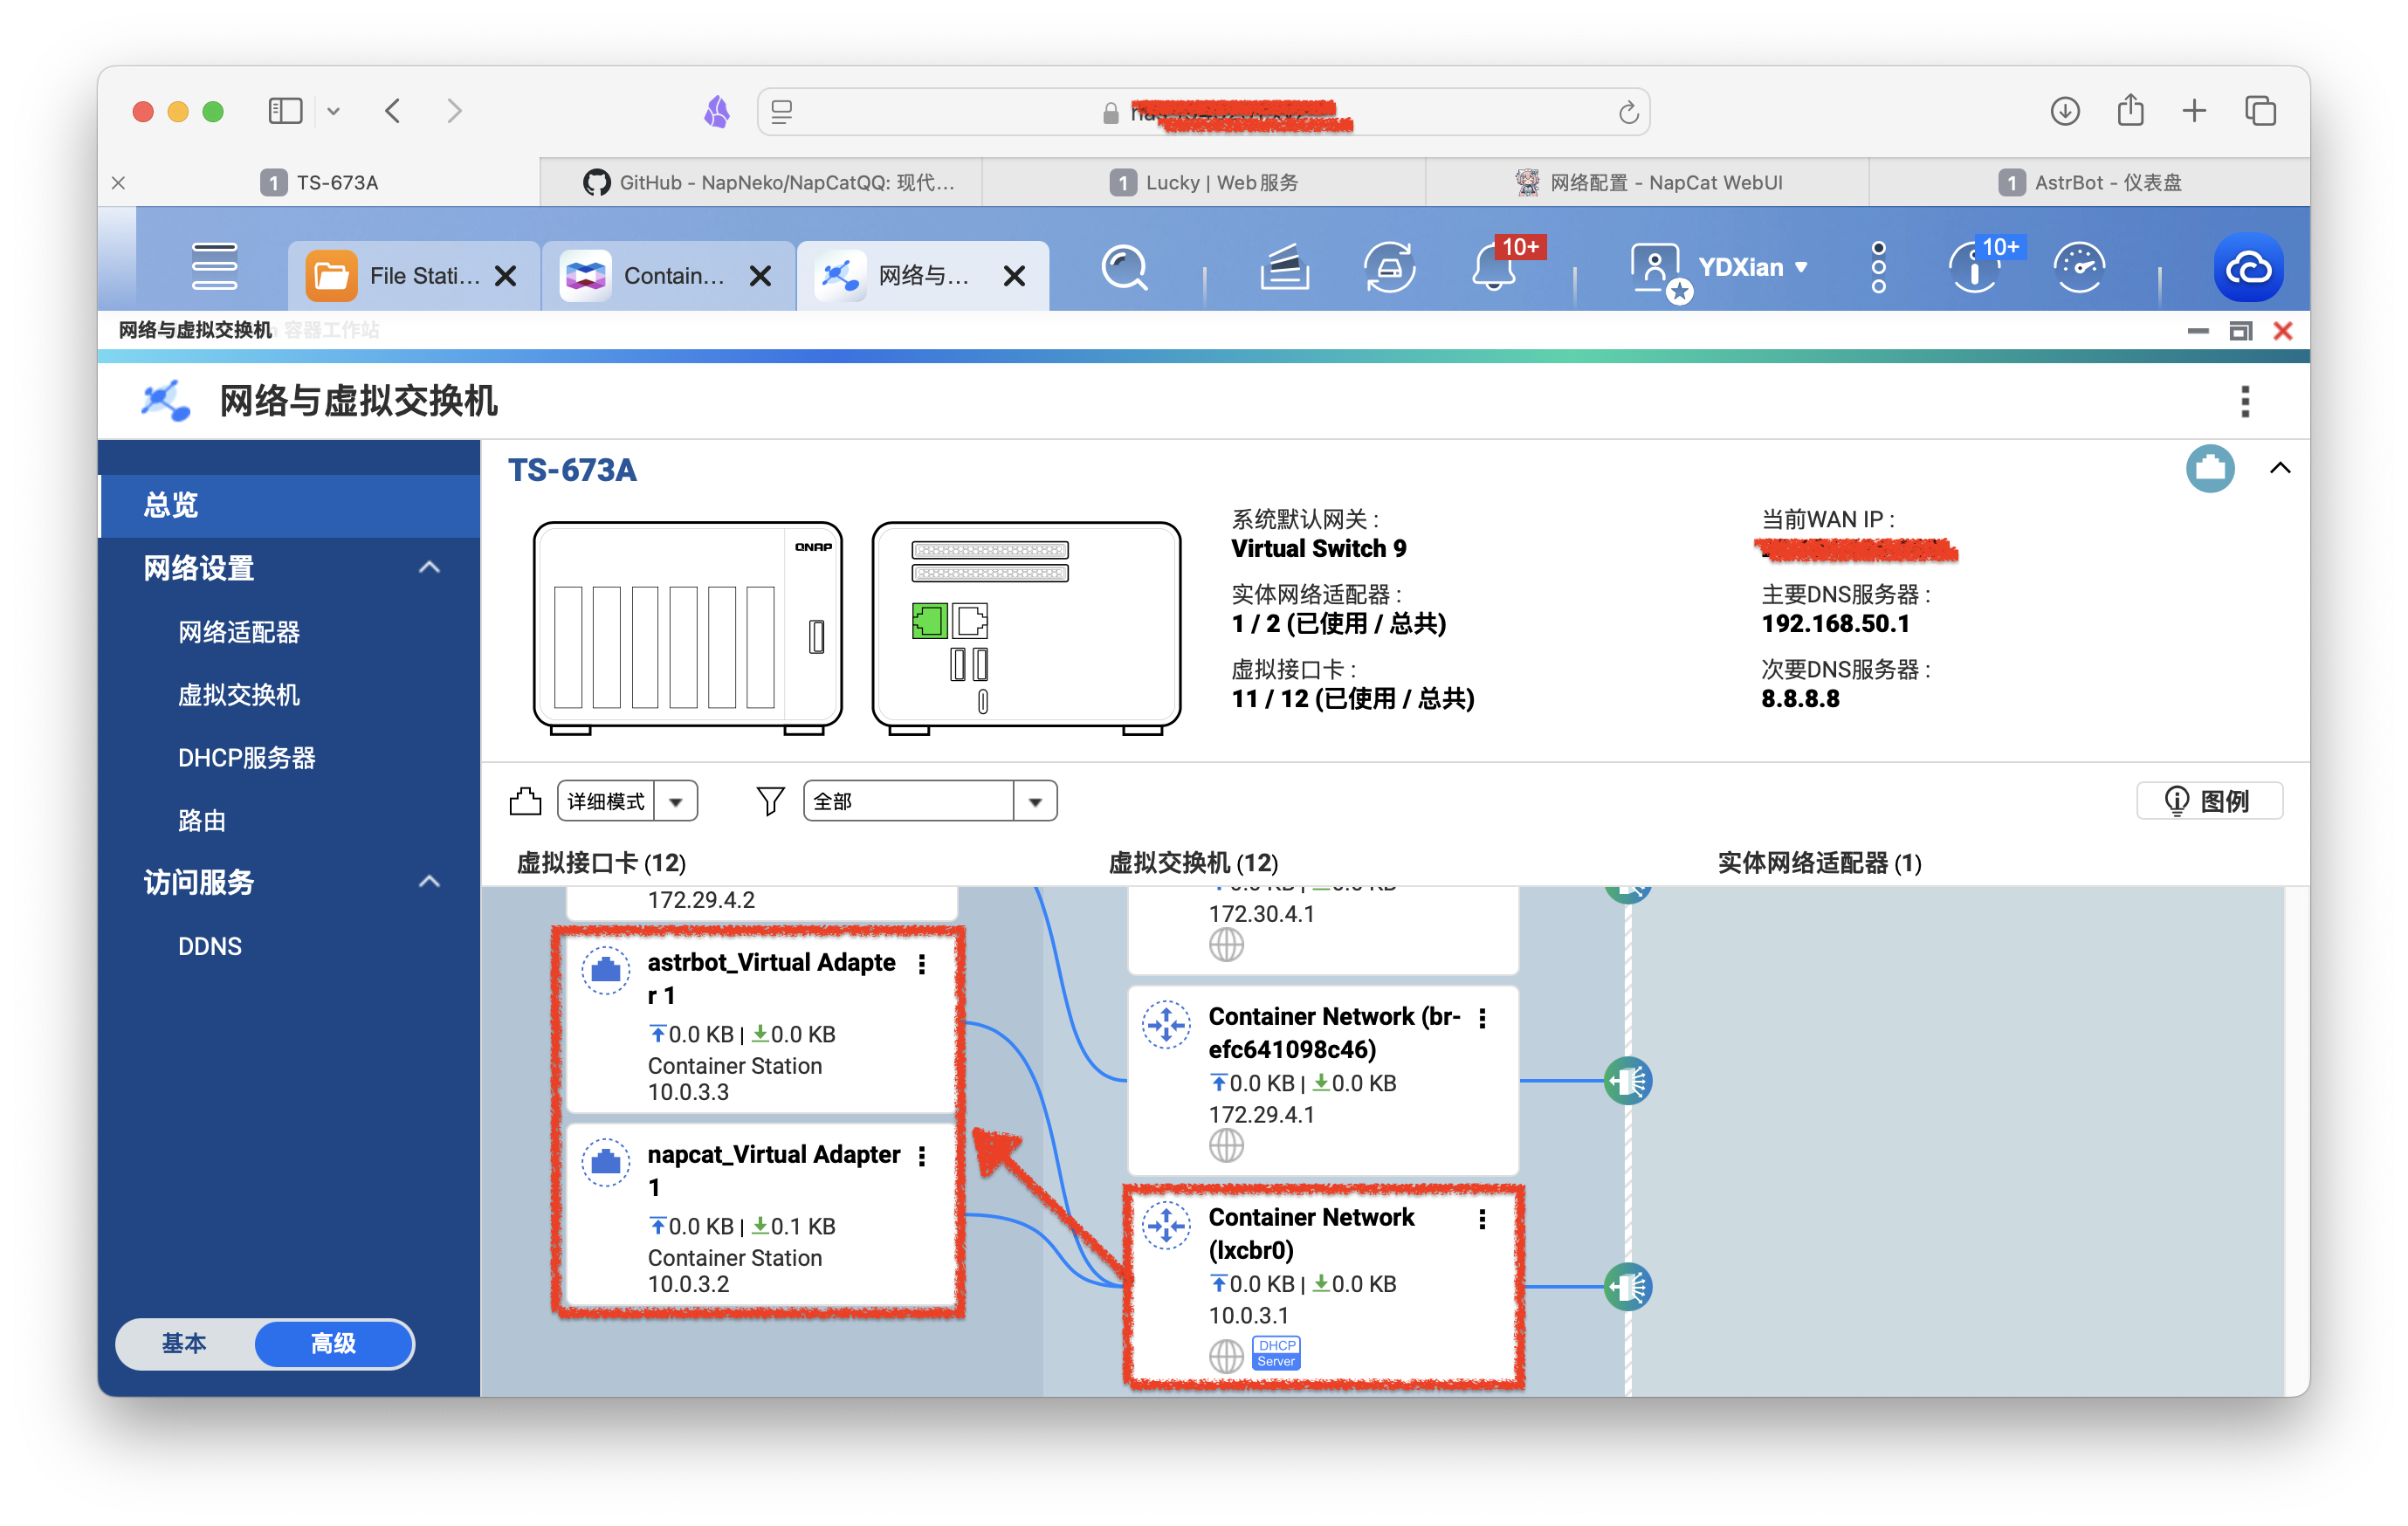
Task: Click the YDXian user avatar icon
Action: 1656,268
